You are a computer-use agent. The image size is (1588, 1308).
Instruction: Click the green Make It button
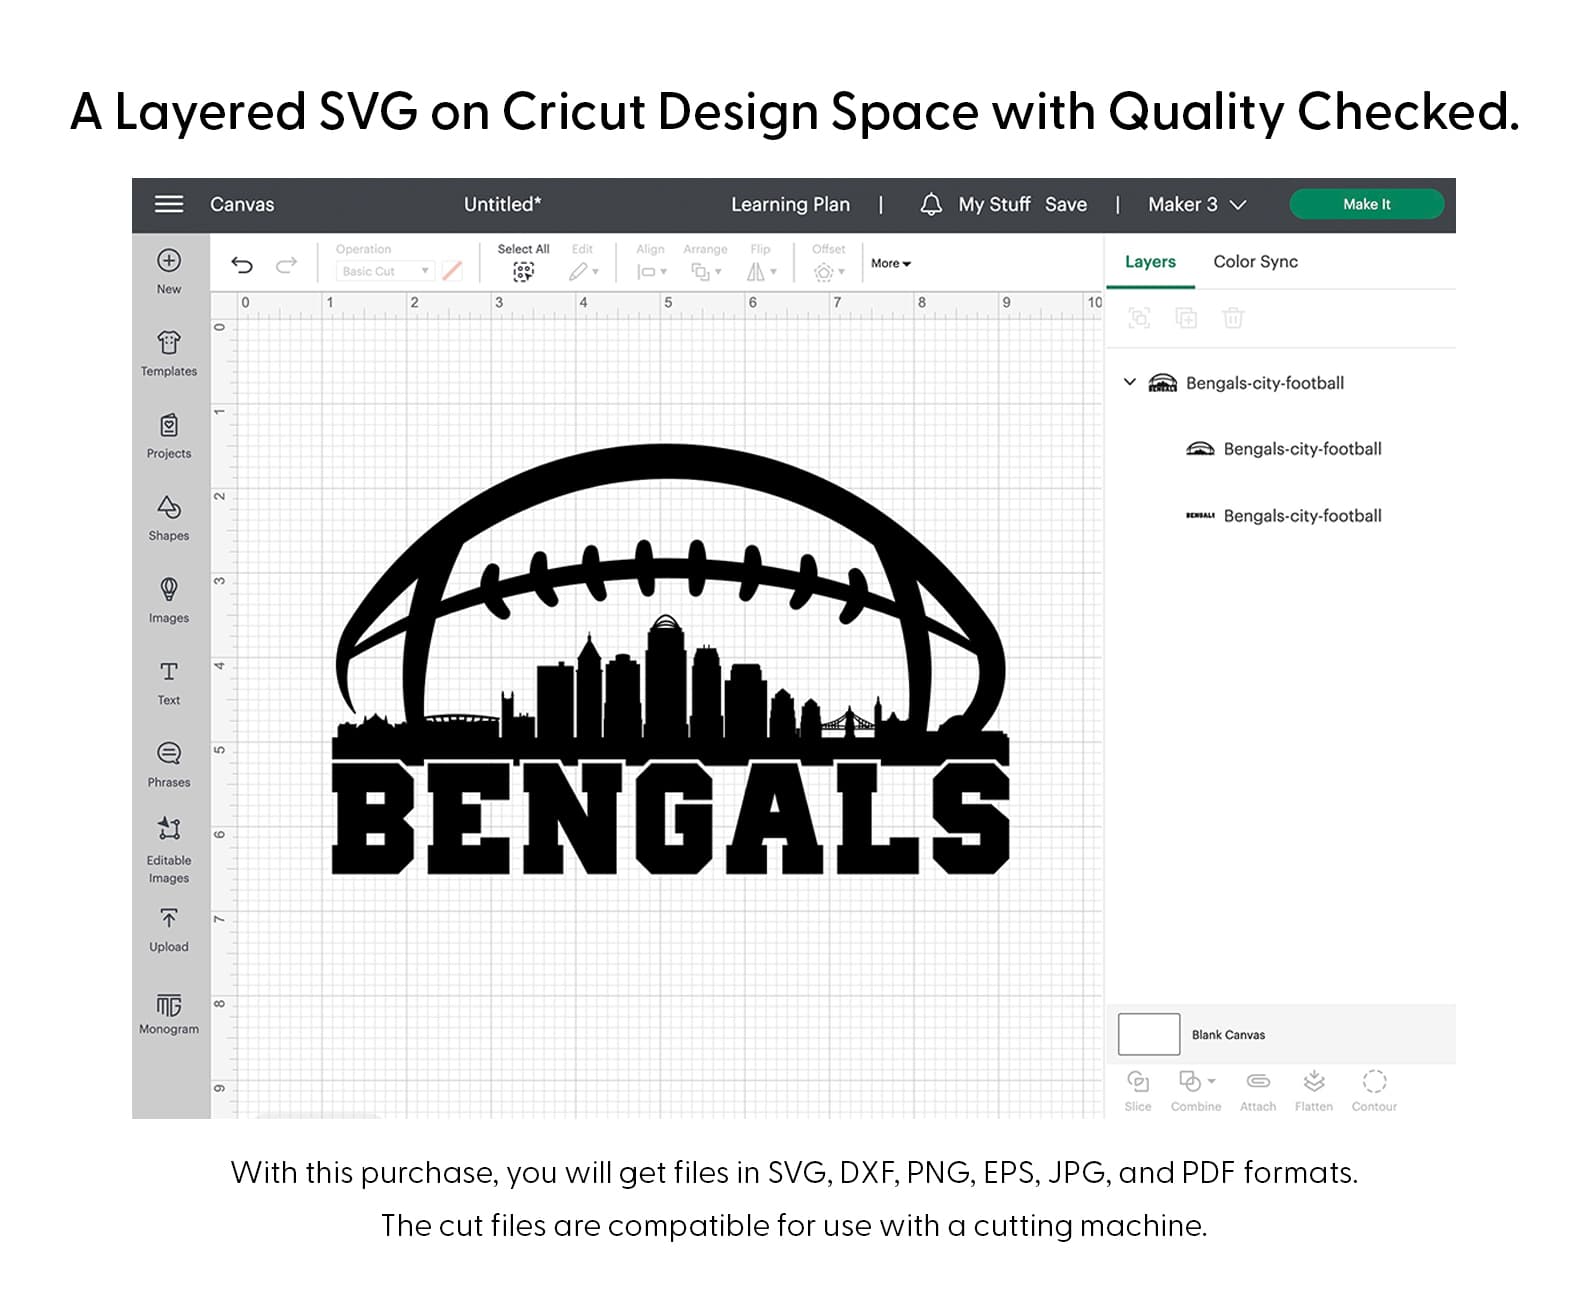pyautogui.click(x=1366, y=205)
